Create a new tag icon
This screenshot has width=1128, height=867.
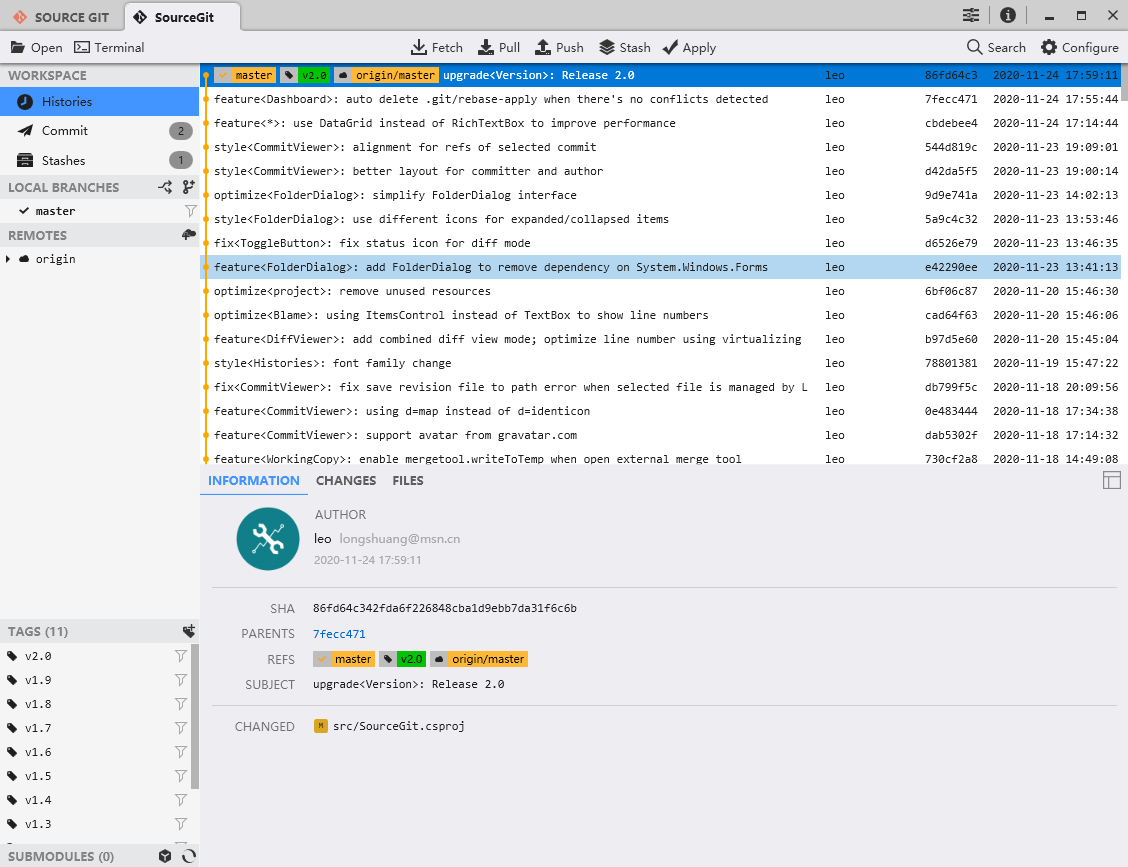(188, 631)
